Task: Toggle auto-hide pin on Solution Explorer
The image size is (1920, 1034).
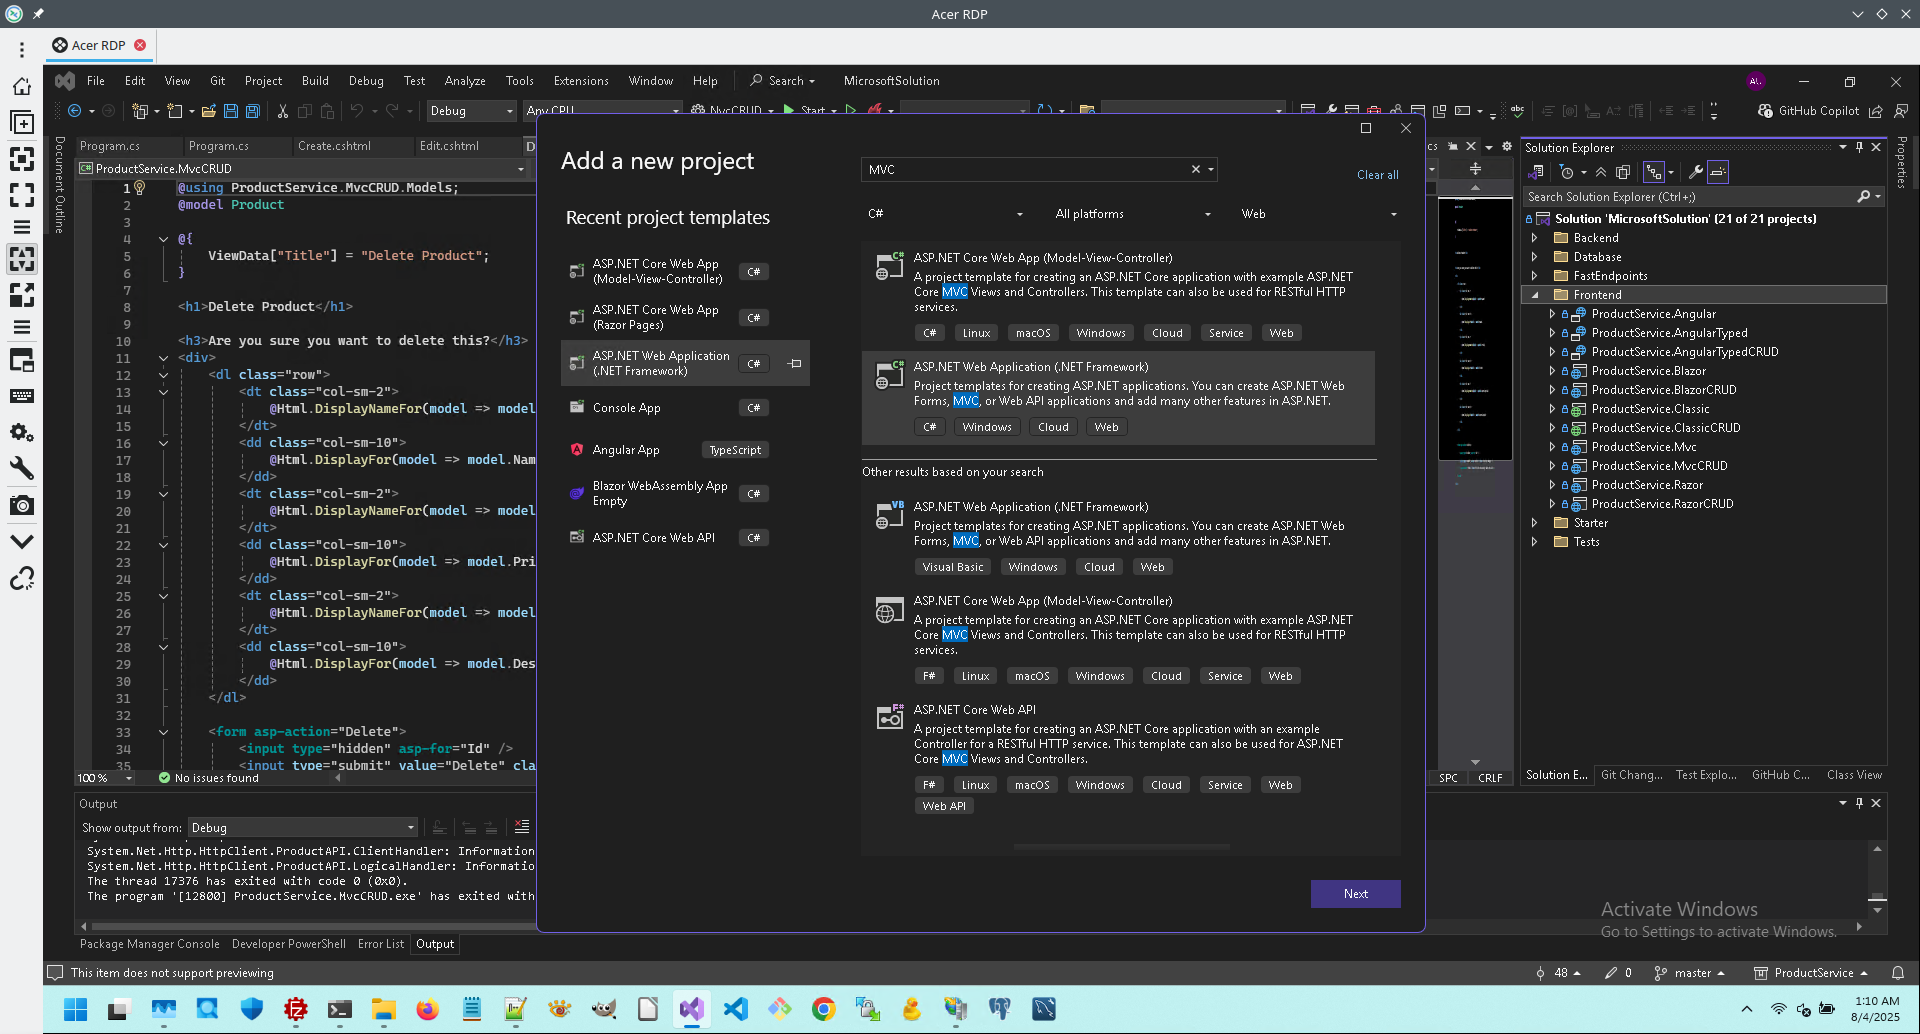Action: point(1859,147)
